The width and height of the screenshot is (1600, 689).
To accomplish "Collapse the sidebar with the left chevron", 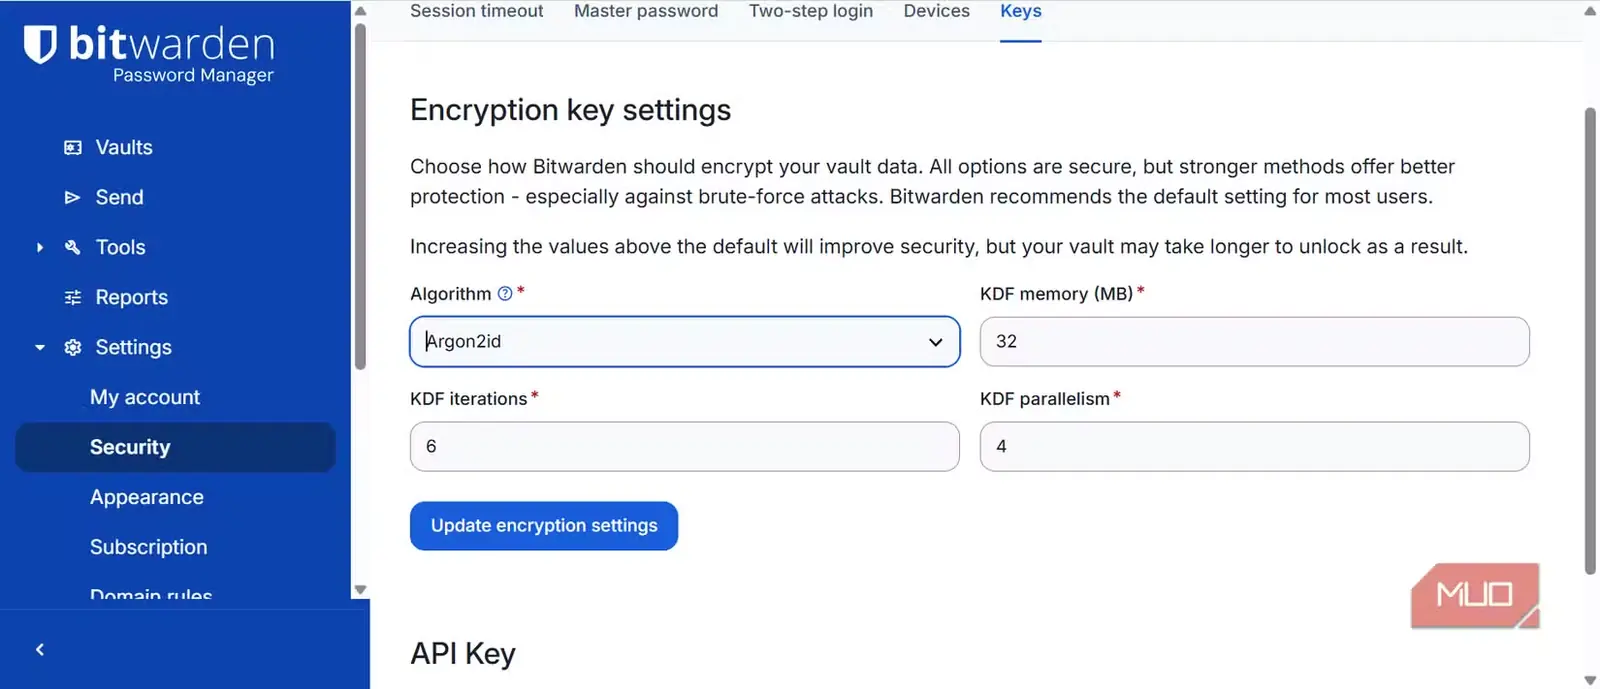I will point(40,650).
